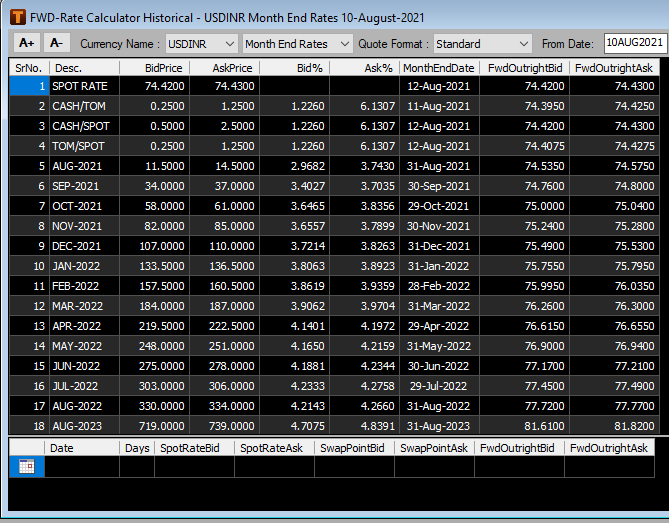The width and height of the screenshot is (669, 523).
Task: Click the SwapPointBid column header
Action: (354, 448)
